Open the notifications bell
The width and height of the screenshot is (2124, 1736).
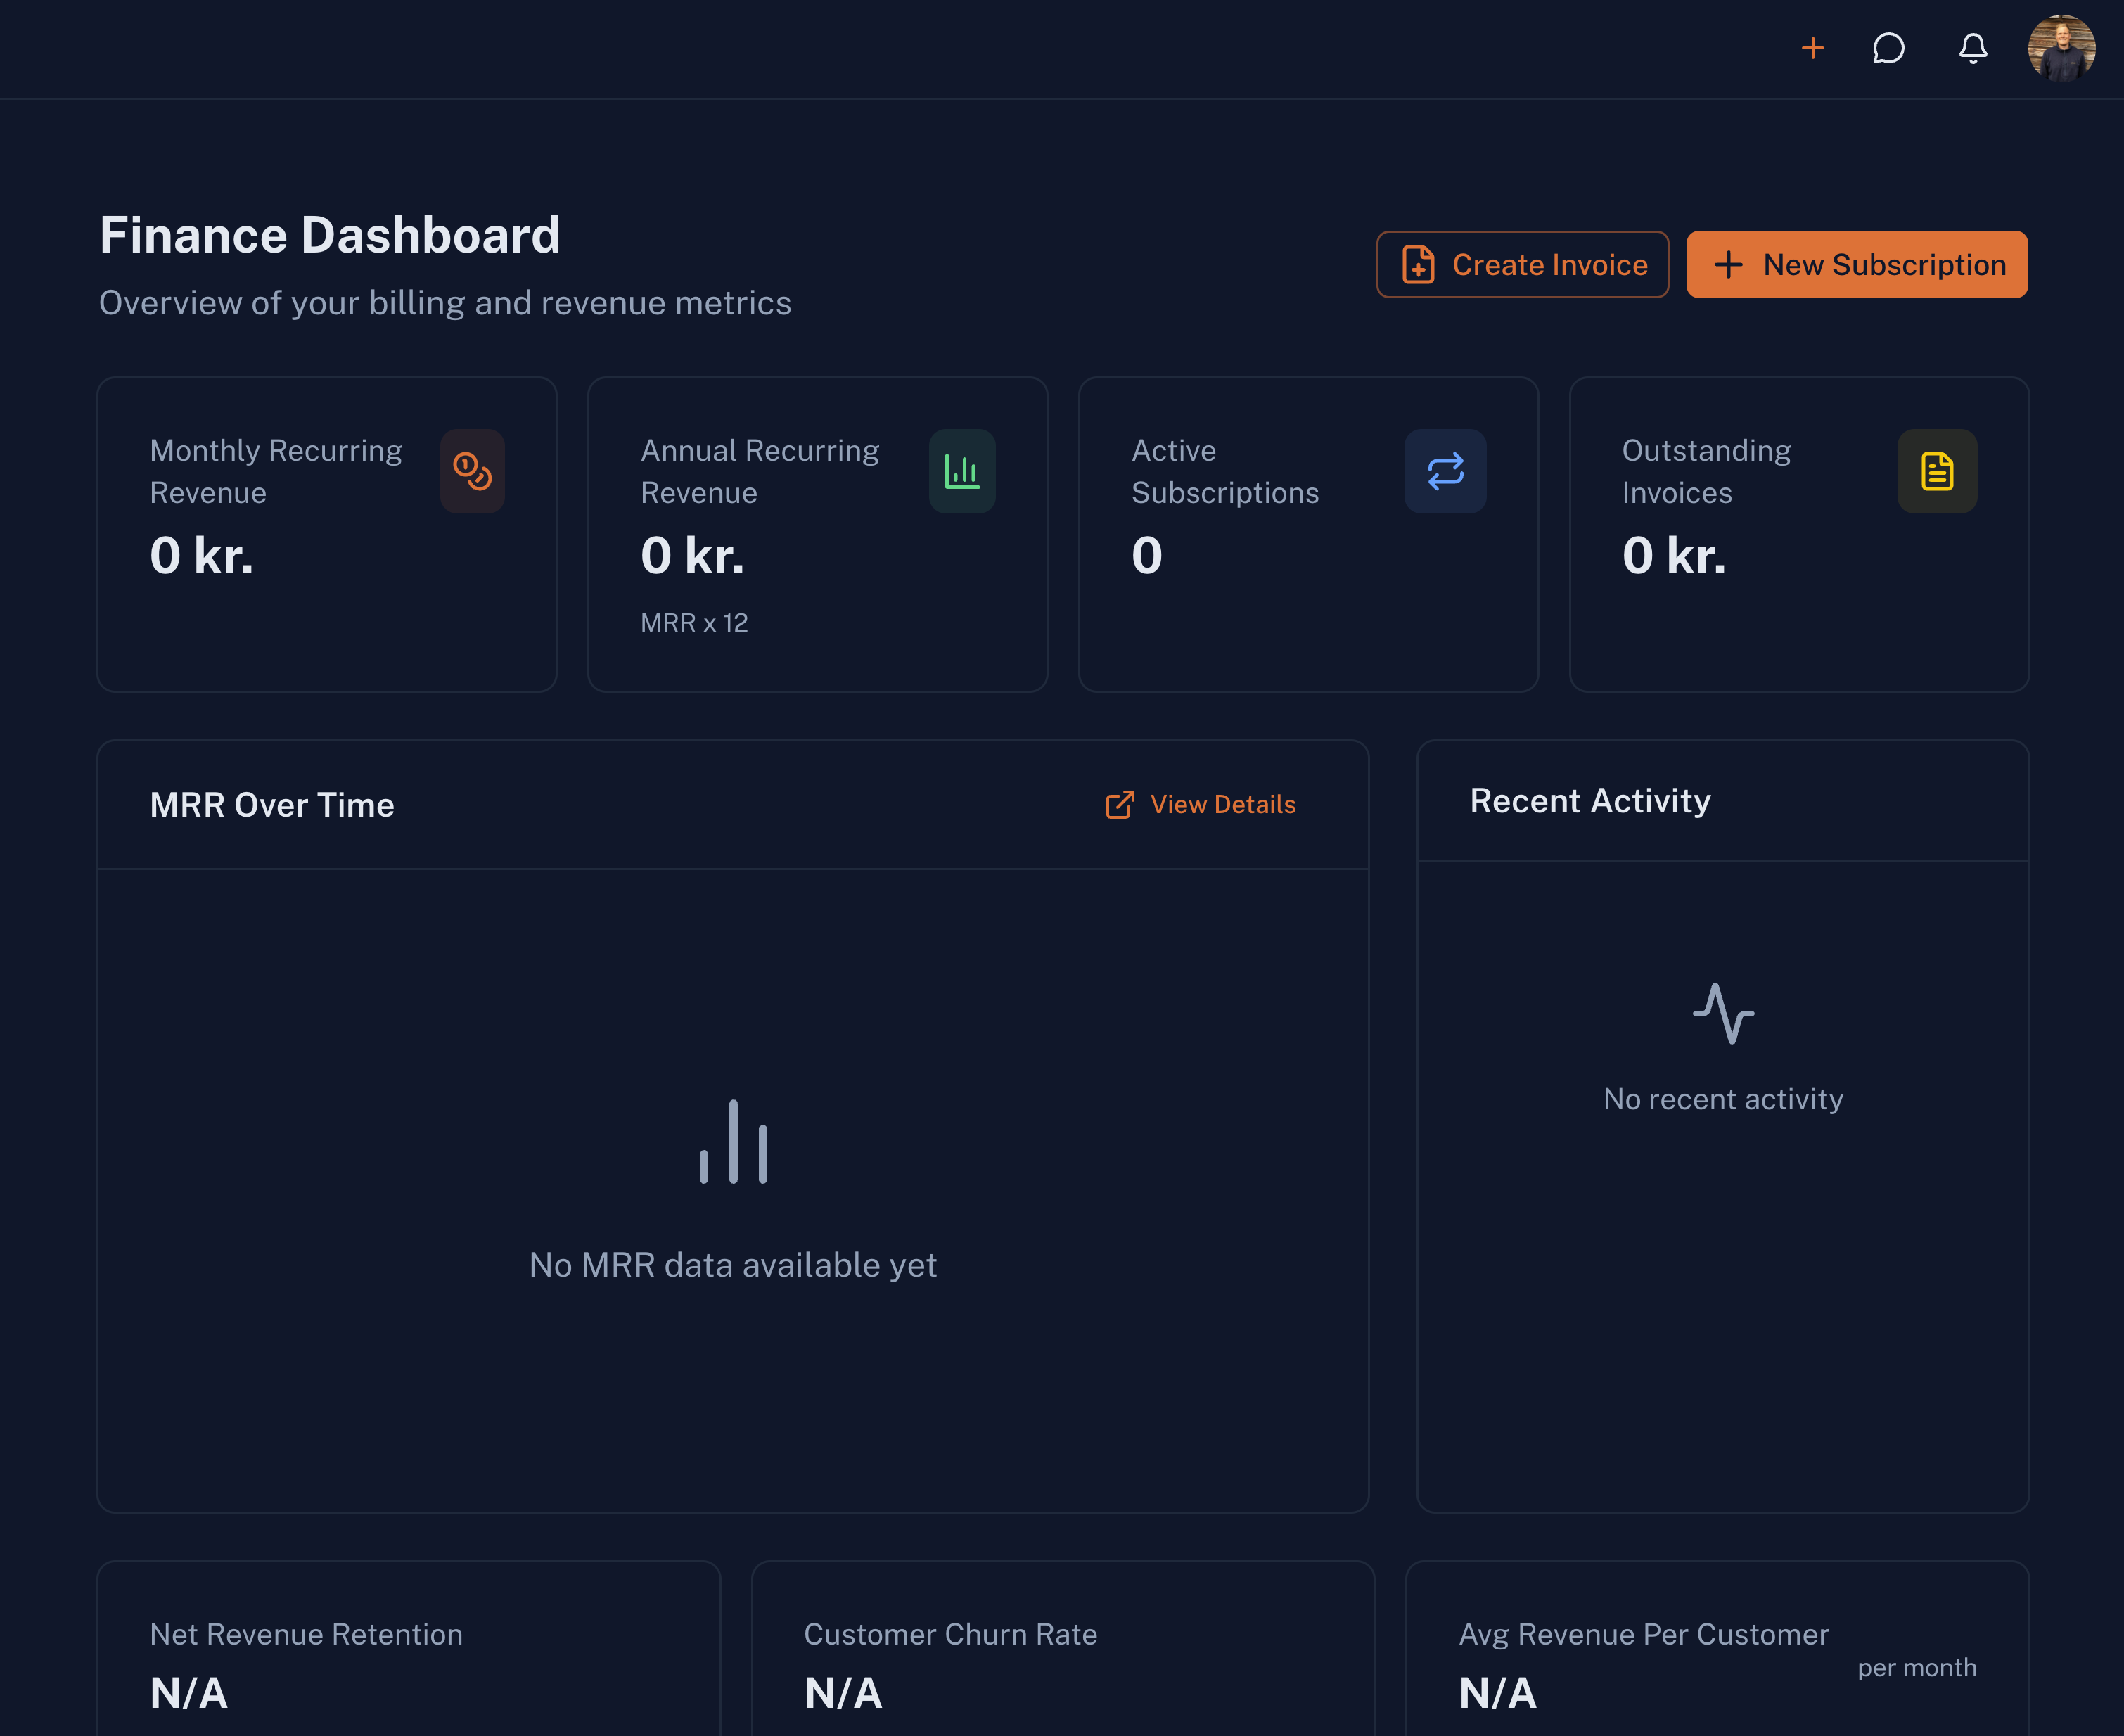(x=1972, y=48)
